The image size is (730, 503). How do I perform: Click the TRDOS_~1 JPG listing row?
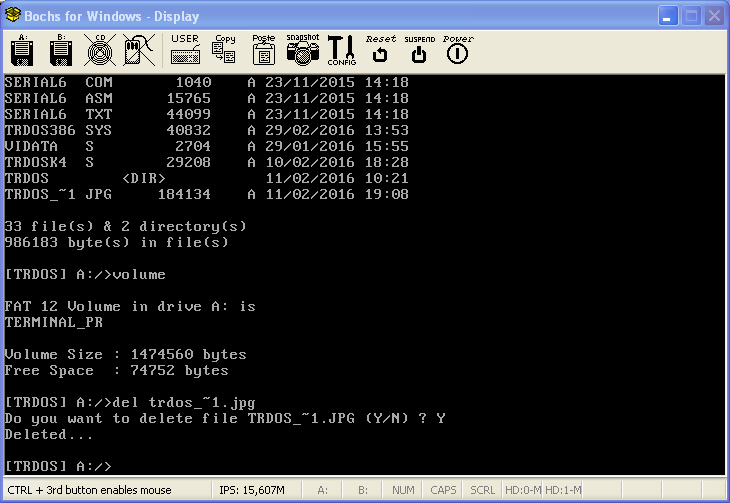206,194
